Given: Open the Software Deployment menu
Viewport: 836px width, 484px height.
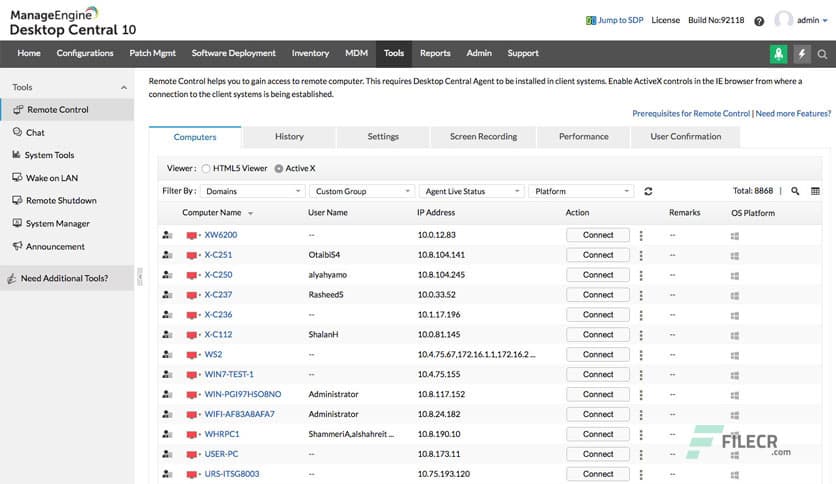Looking at the screenshot, I should (234, 53).
